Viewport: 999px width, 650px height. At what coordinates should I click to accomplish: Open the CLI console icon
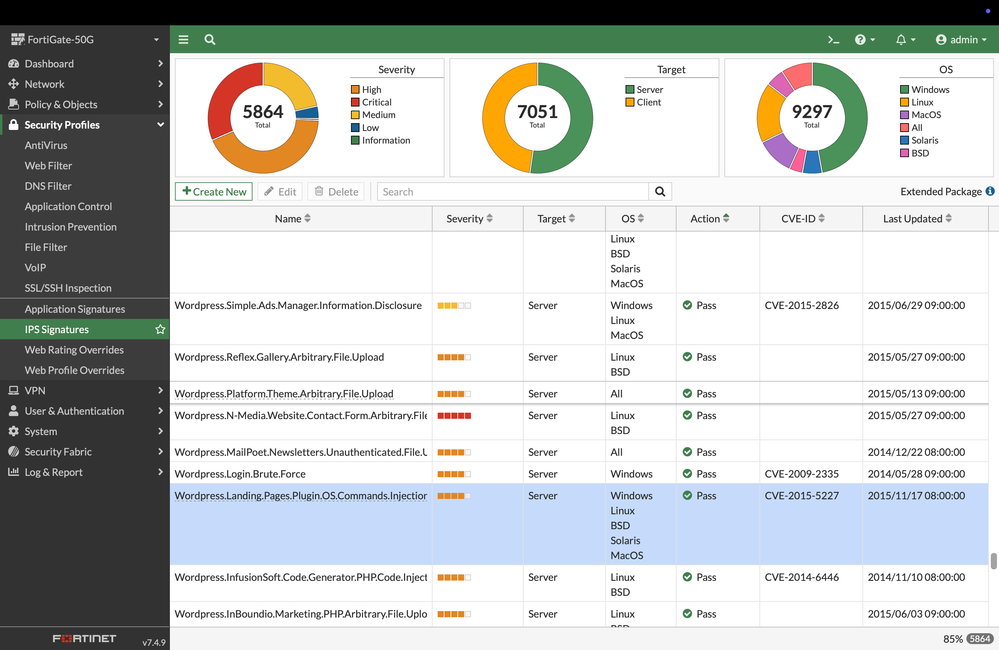[833, 40]
